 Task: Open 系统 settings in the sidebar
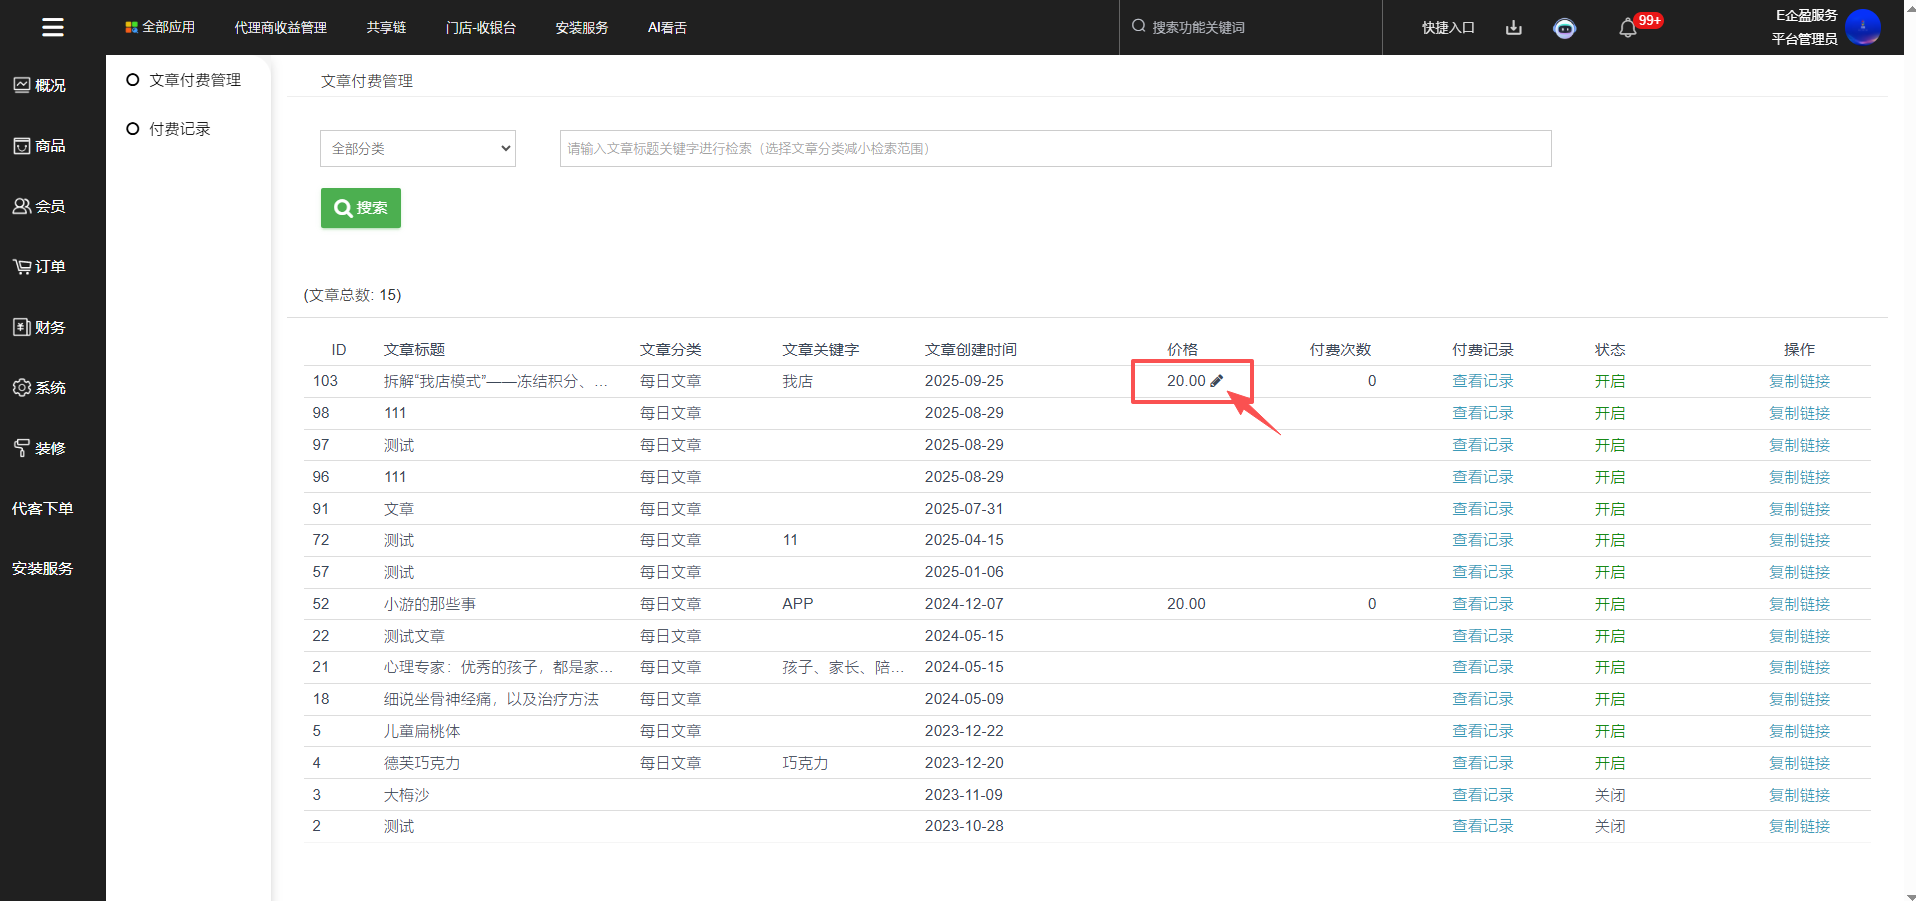[40, 388]
